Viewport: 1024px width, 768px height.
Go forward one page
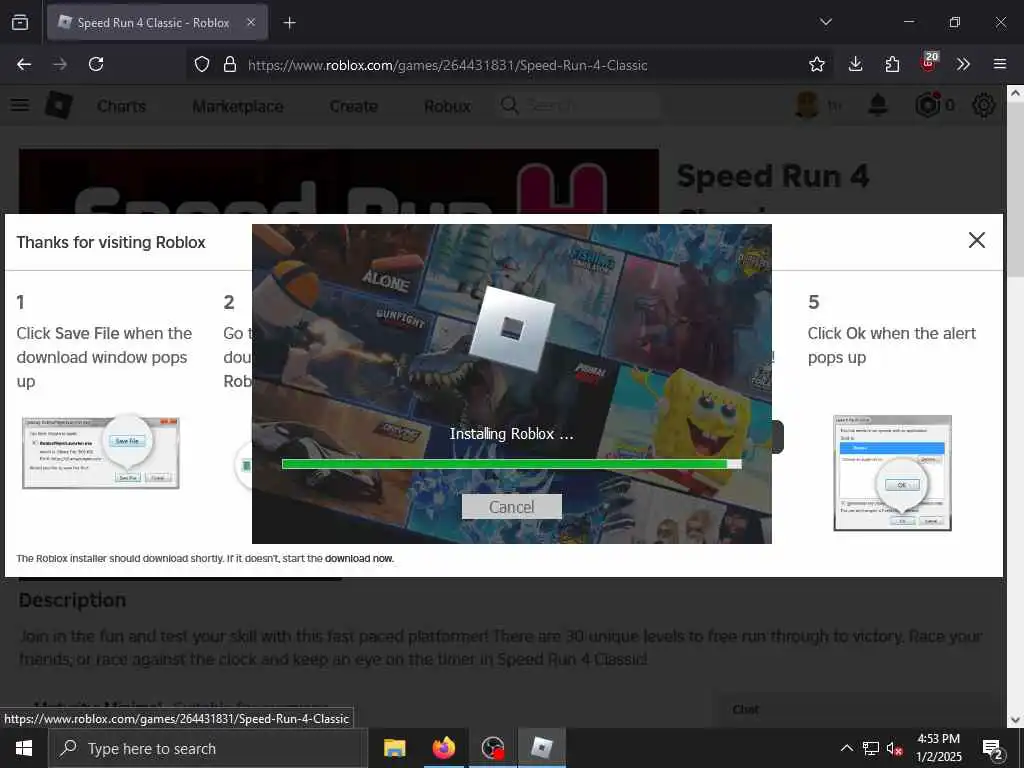[60, 64]
